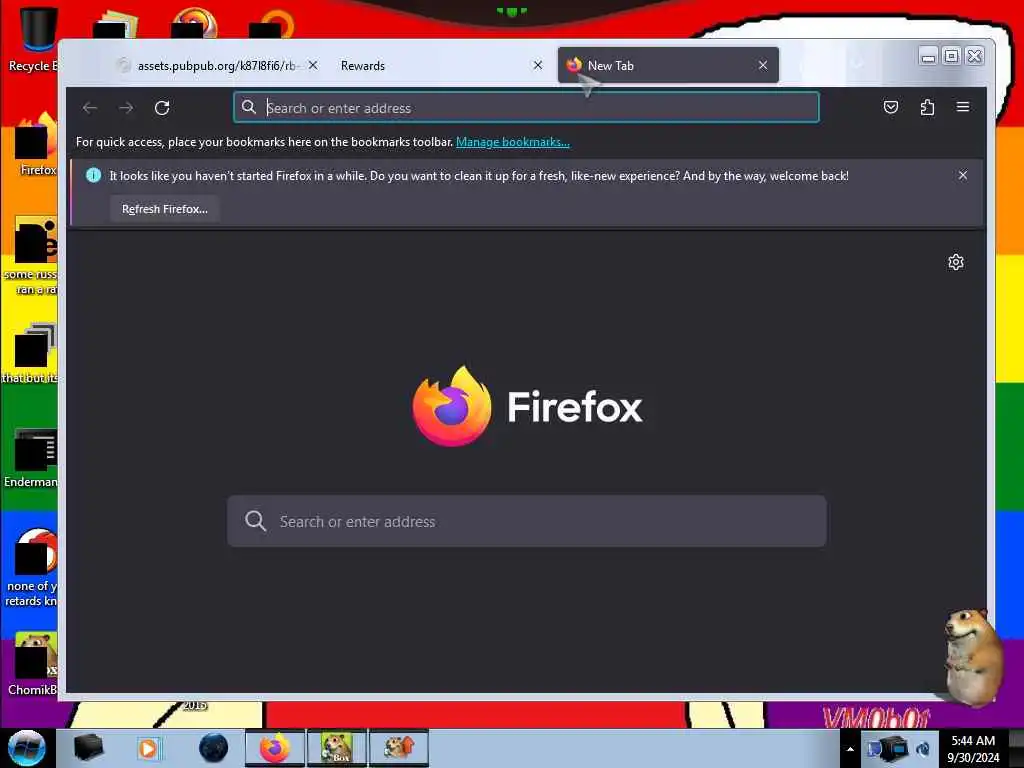Click the bookmarks toolbar hint text
The height and width of the screenshot is (768, 1024).
[264, 142]
